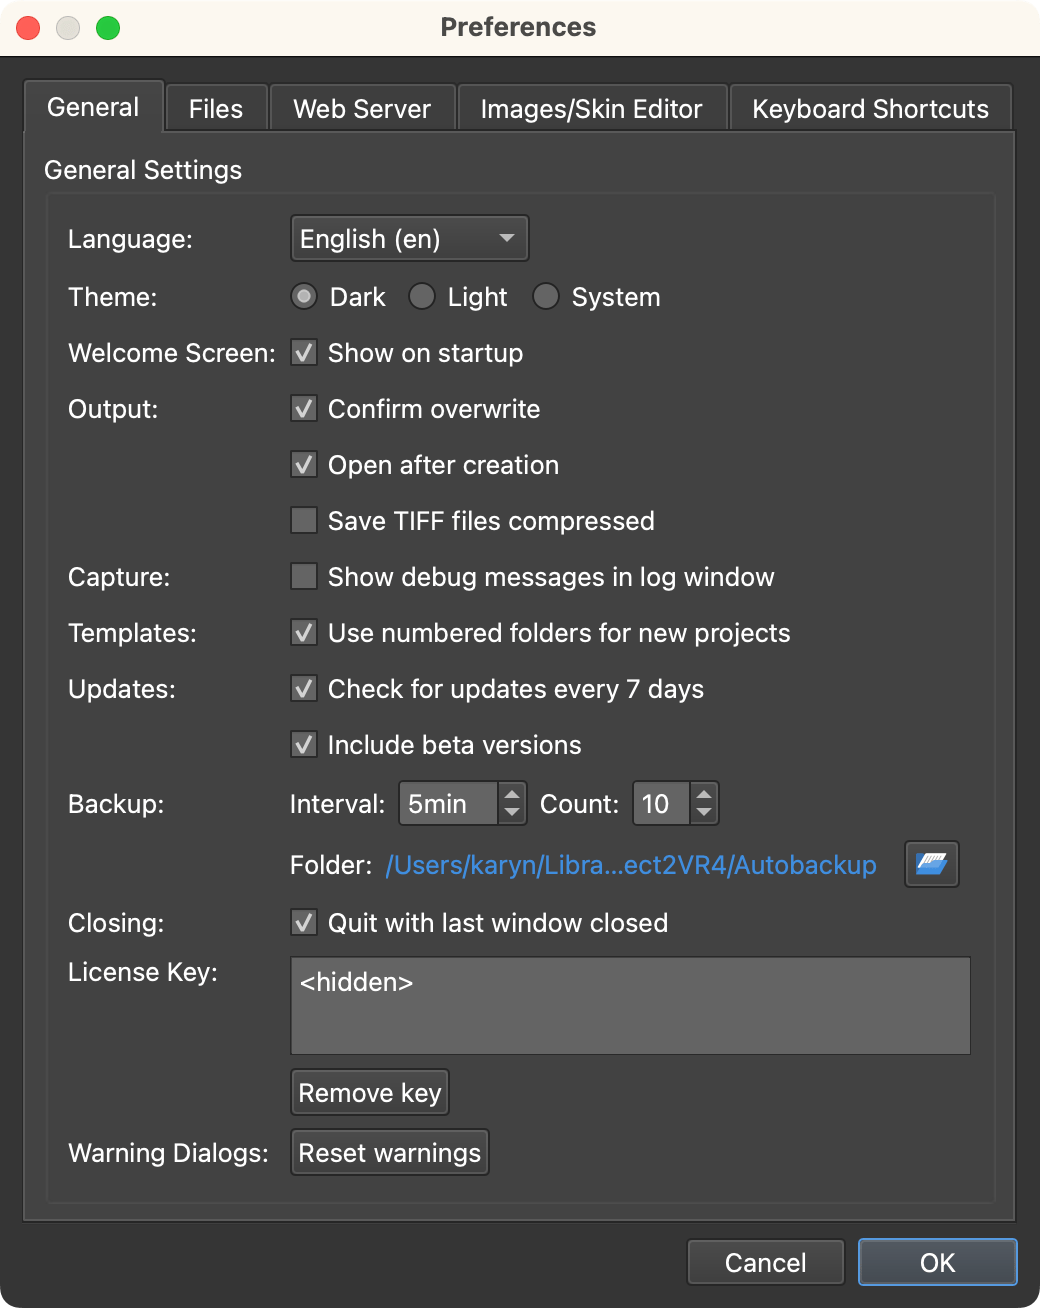Click the Remove key button
1040x1308 pixels.
370,1092
